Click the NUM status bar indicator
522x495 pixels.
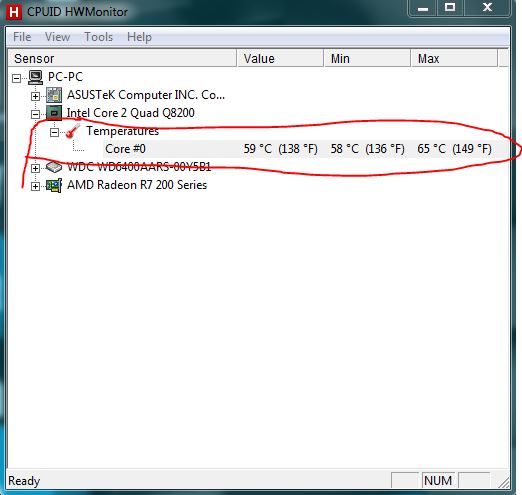tap(438, 481)
